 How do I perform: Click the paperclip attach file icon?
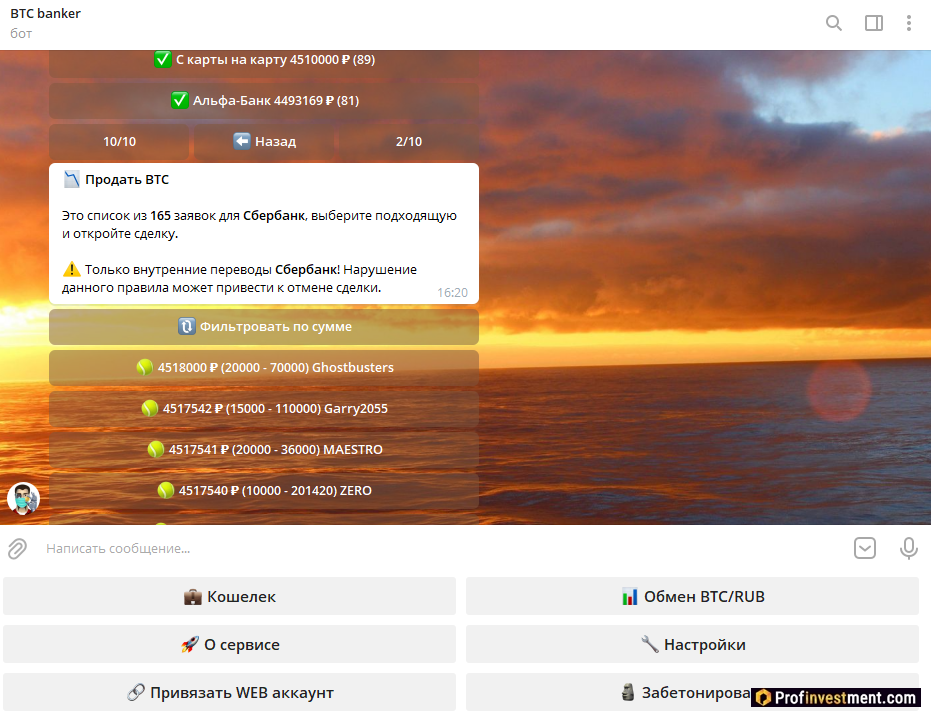(17, 548)
